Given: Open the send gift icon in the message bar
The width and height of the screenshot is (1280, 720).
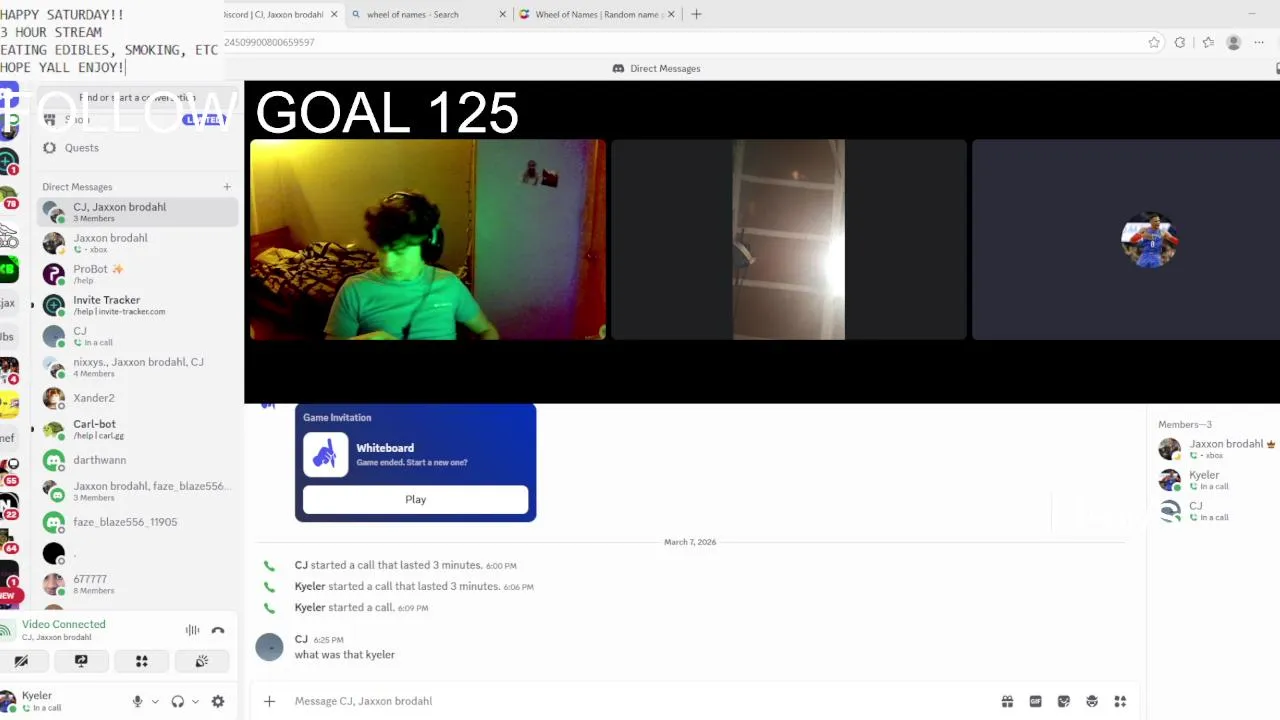Looking at the screenshot, I should click(x=1007, y=701).
